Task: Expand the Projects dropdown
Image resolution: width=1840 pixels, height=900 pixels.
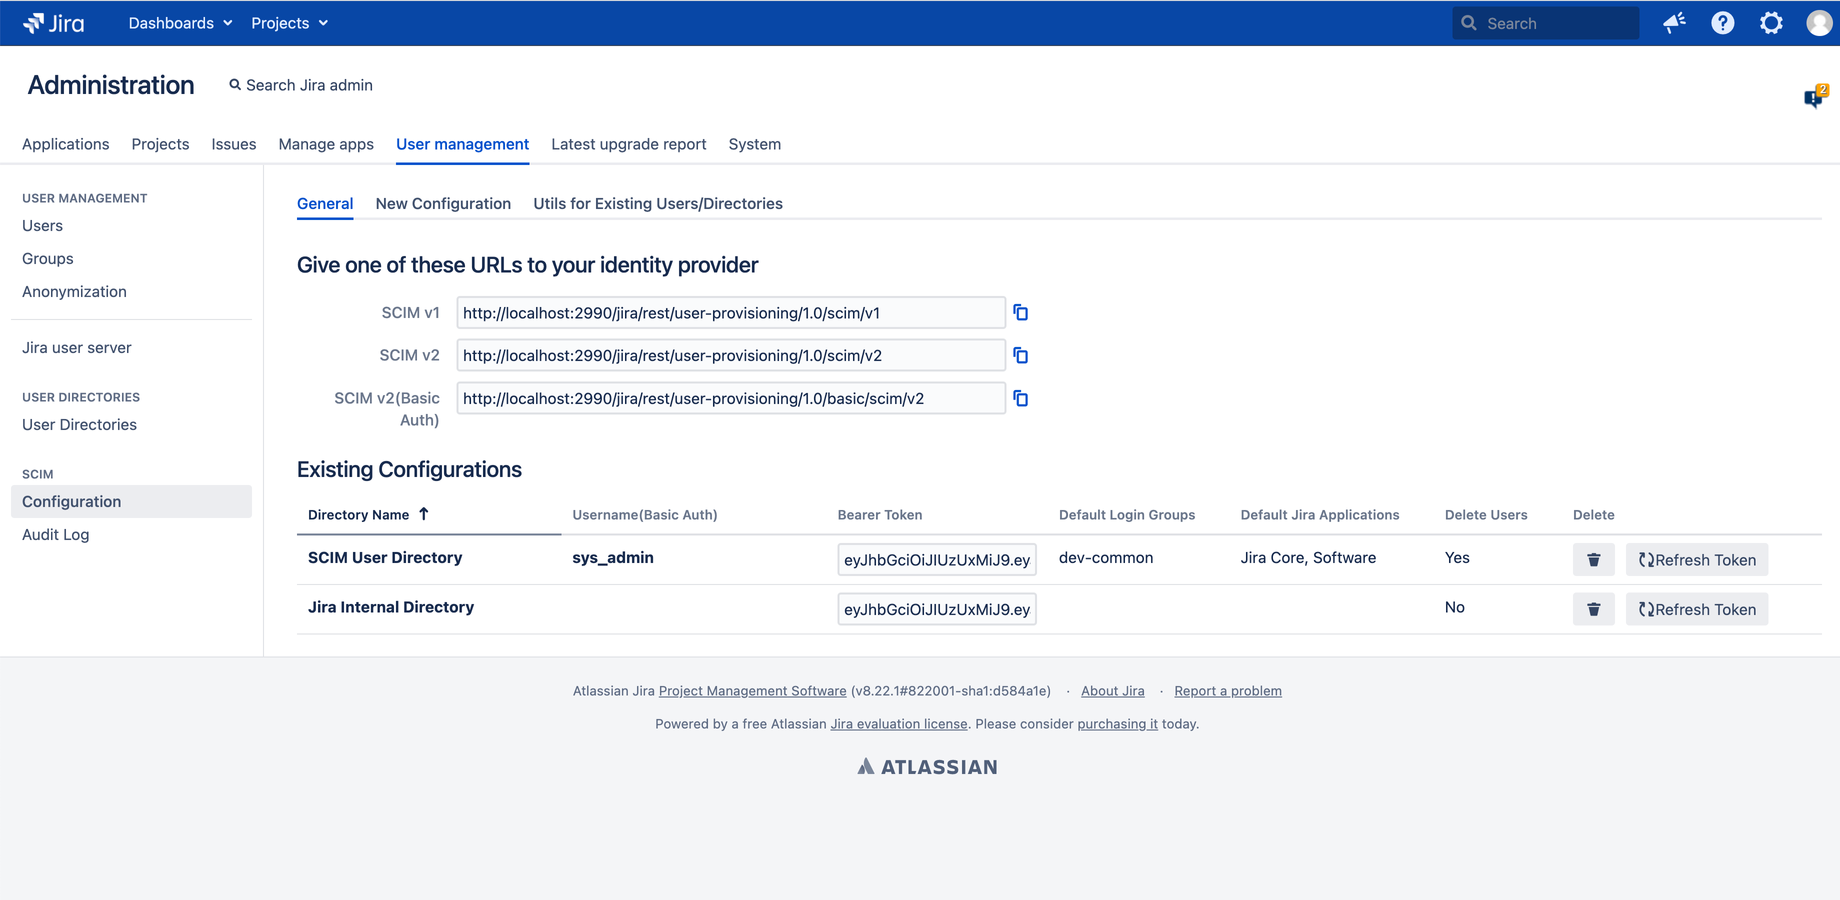Action: click(x=289, y=23)
